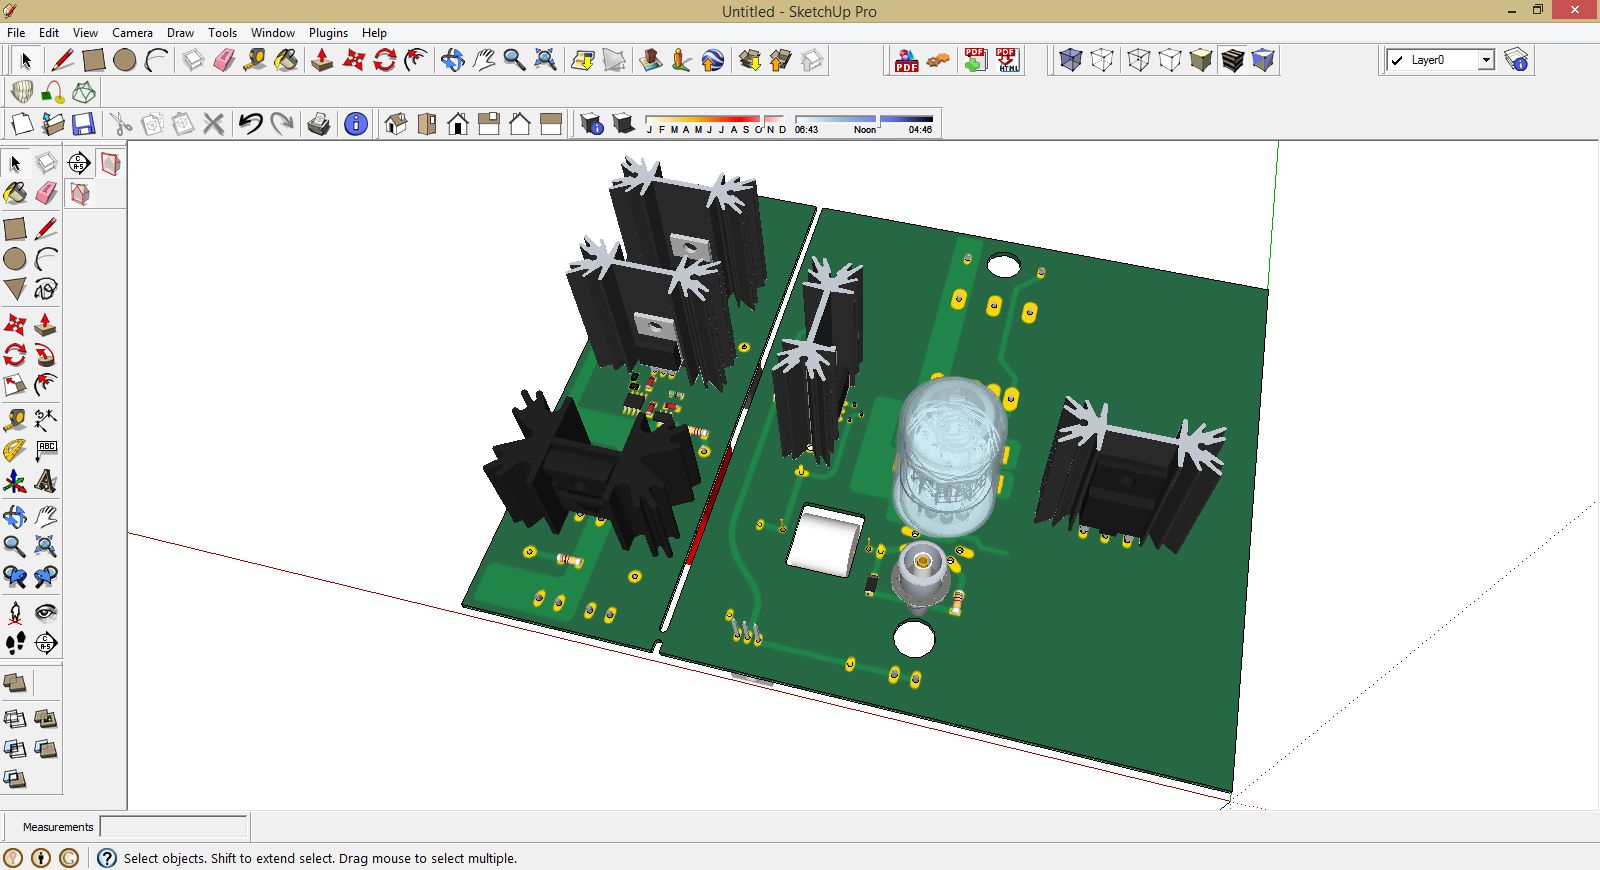Click Zoom Extents in the top toolbar
The height and width of the screenshot is (870, 1600).
(x=545, y=60)
